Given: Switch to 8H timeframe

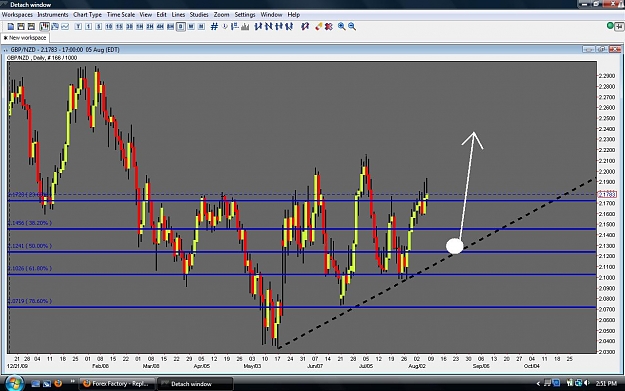Looking at the screenshot, I should coord(170,27).
